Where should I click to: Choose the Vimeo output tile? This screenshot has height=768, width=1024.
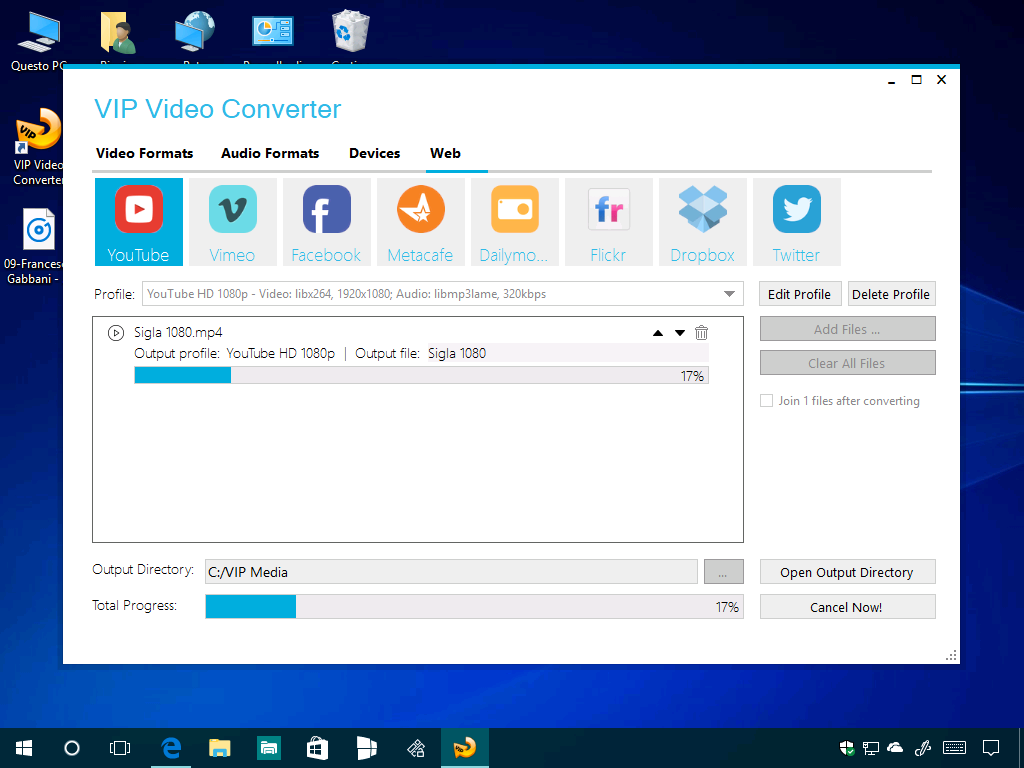(x=232, y=222)
